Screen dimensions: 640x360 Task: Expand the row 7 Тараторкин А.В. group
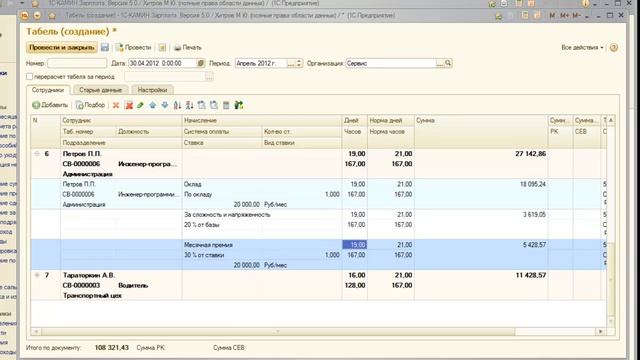[x=37, y=276]
